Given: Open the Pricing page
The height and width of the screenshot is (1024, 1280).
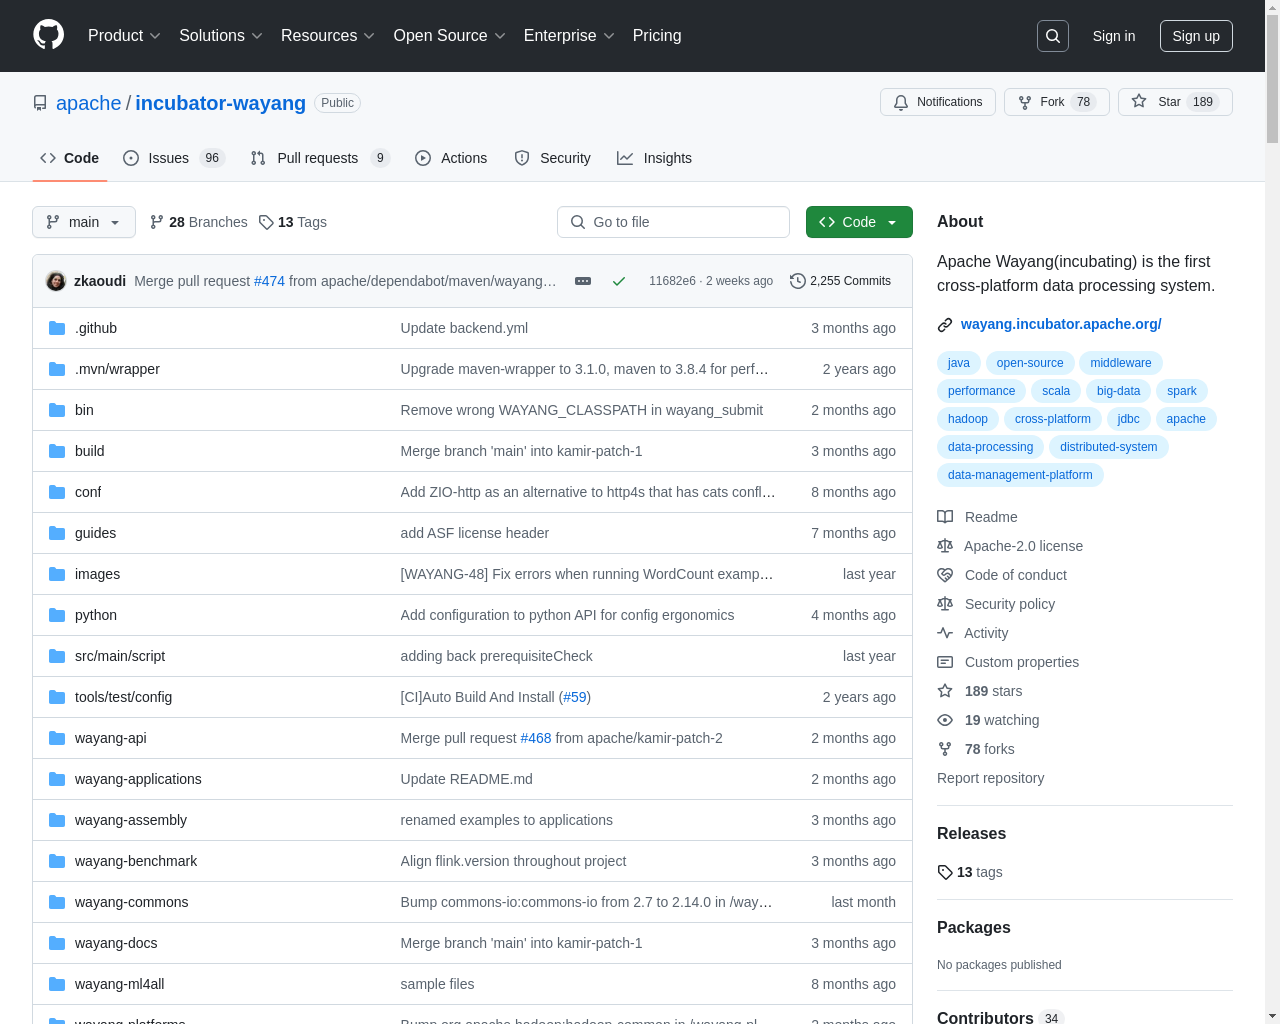Looking at the screenshot, I should 657,36.
